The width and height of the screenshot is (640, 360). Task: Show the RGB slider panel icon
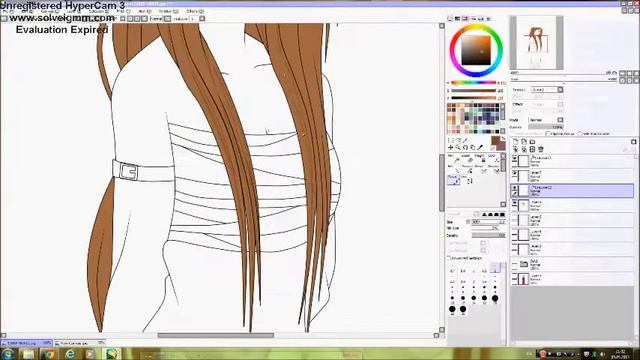(458, 19)
